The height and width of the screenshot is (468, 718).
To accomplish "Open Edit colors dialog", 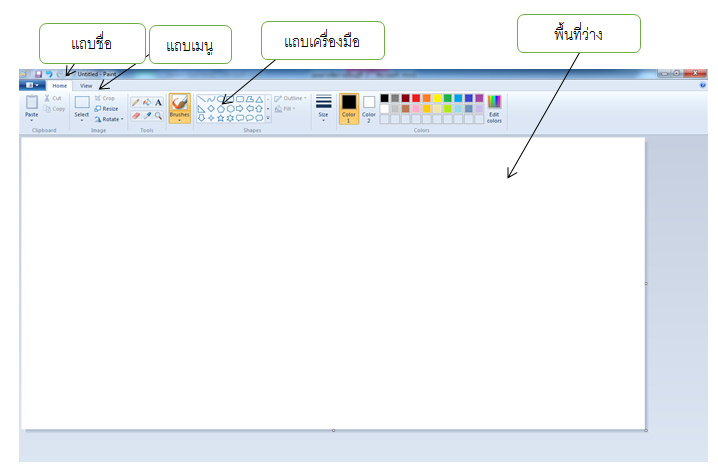I will coord(494,108).
